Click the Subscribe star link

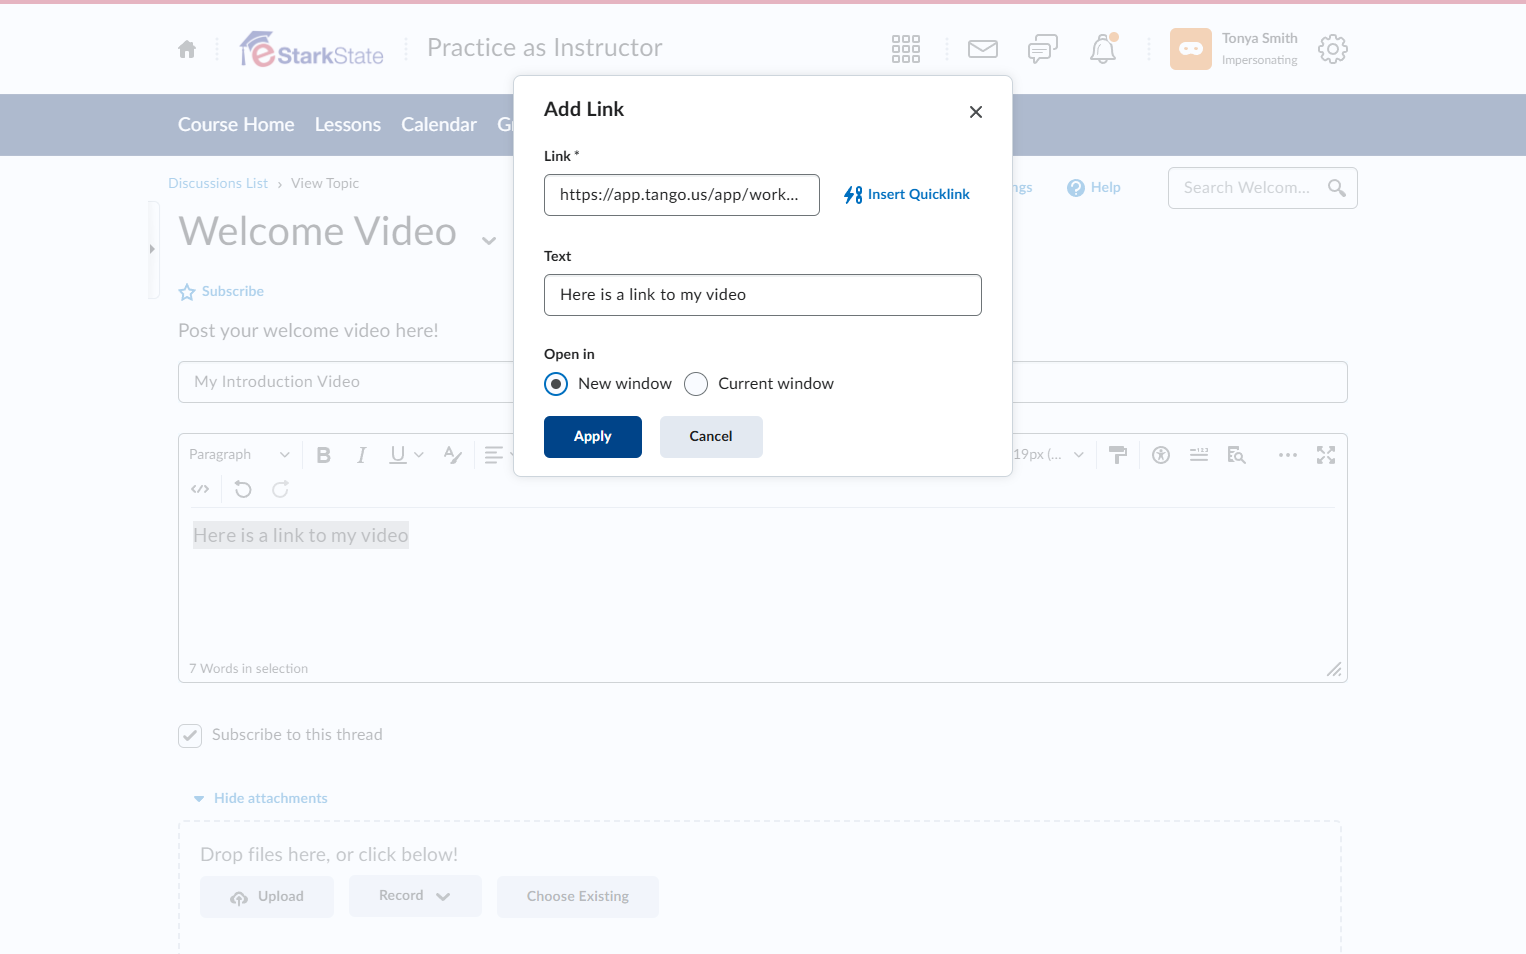[x=221, y=292]
